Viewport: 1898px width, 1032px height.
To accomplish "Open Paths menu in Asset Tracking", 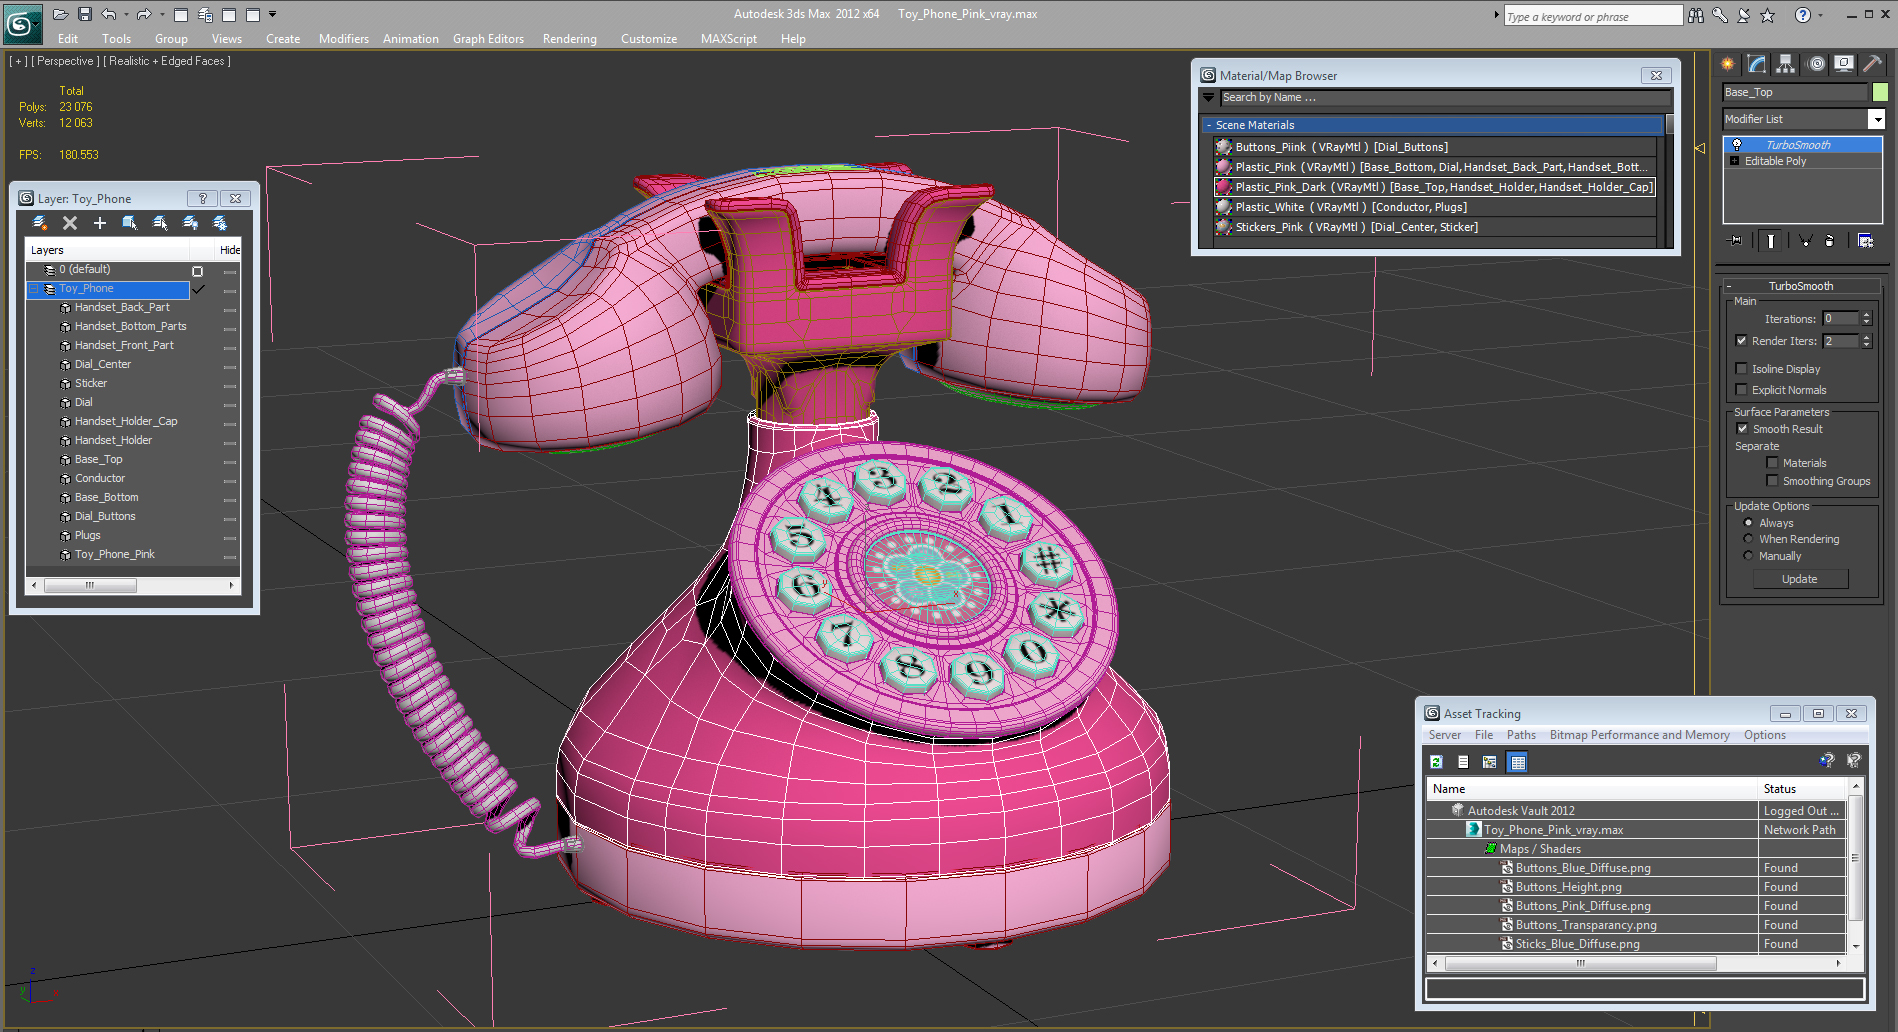I will (x=1521, y=735).
